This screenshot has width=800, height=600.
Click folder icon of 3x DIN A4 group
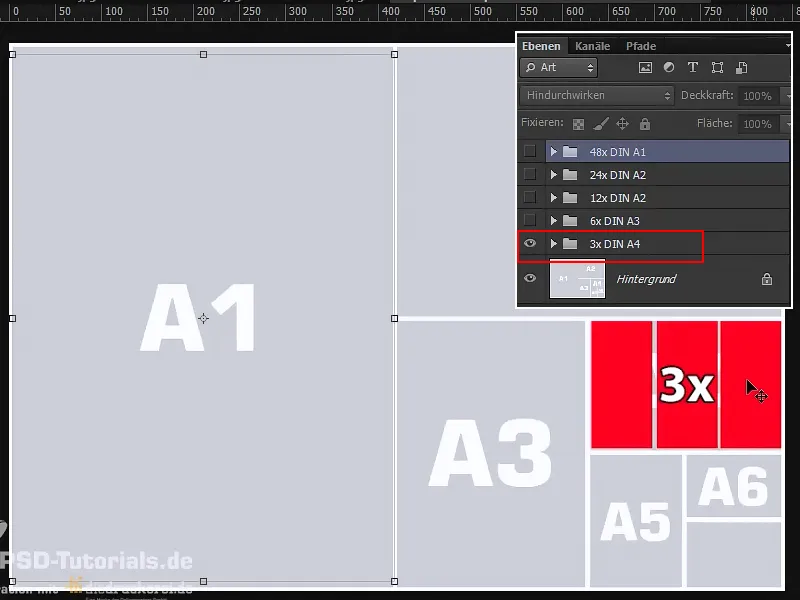[x=570, y=243]
